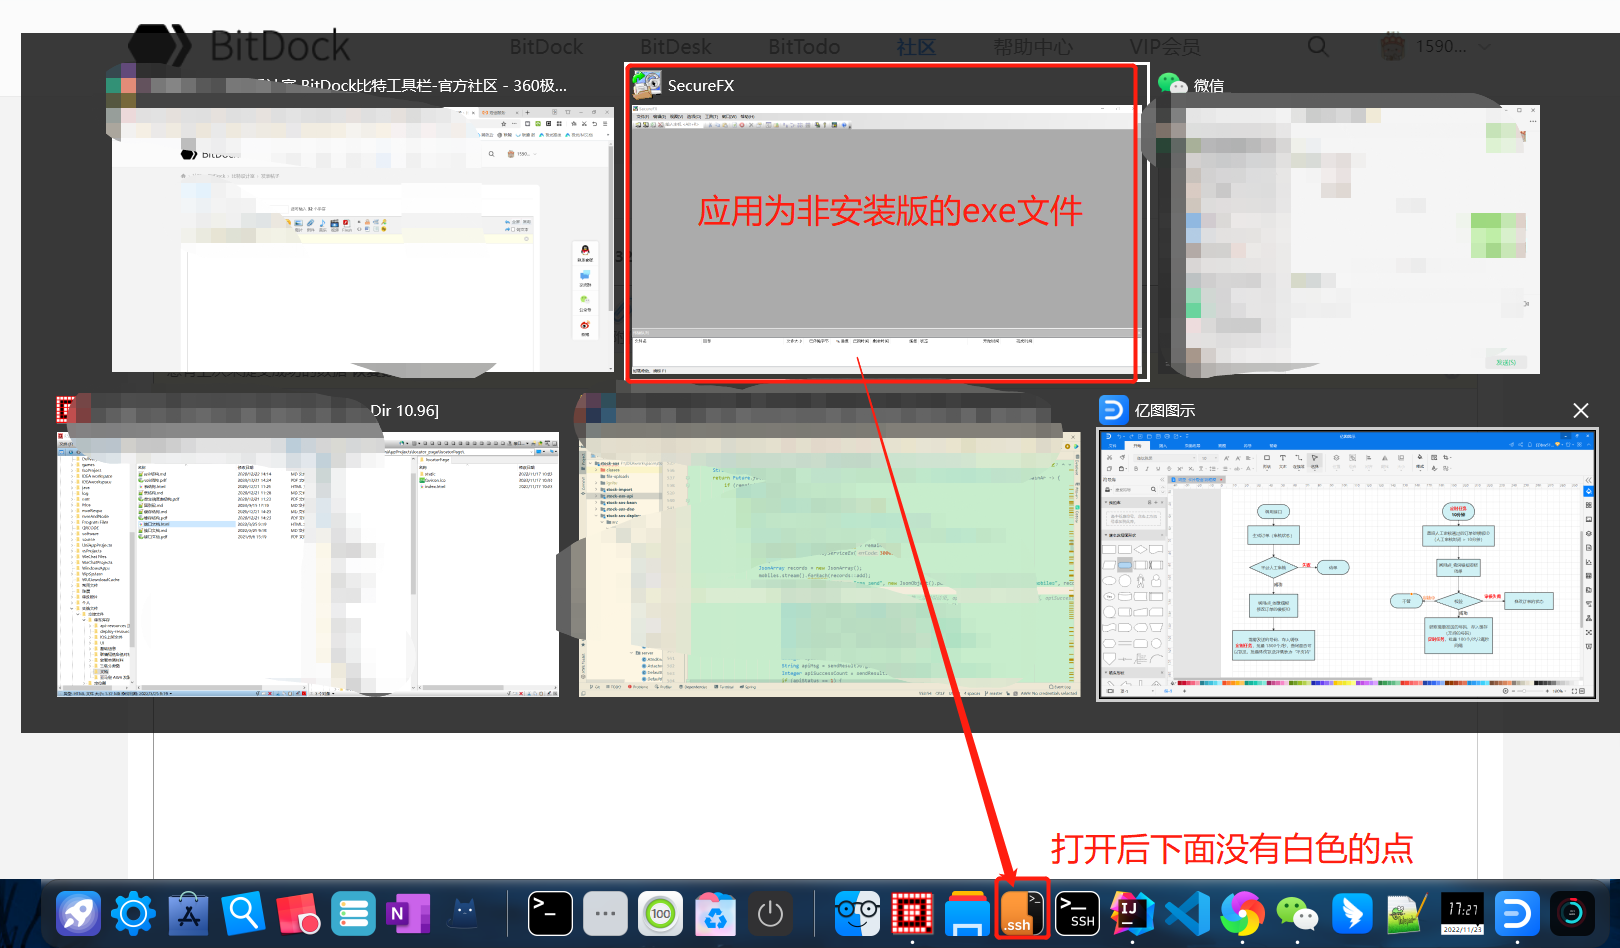Close the 亿图图示 window preview
The image size is (1620, 948).
1581,411
